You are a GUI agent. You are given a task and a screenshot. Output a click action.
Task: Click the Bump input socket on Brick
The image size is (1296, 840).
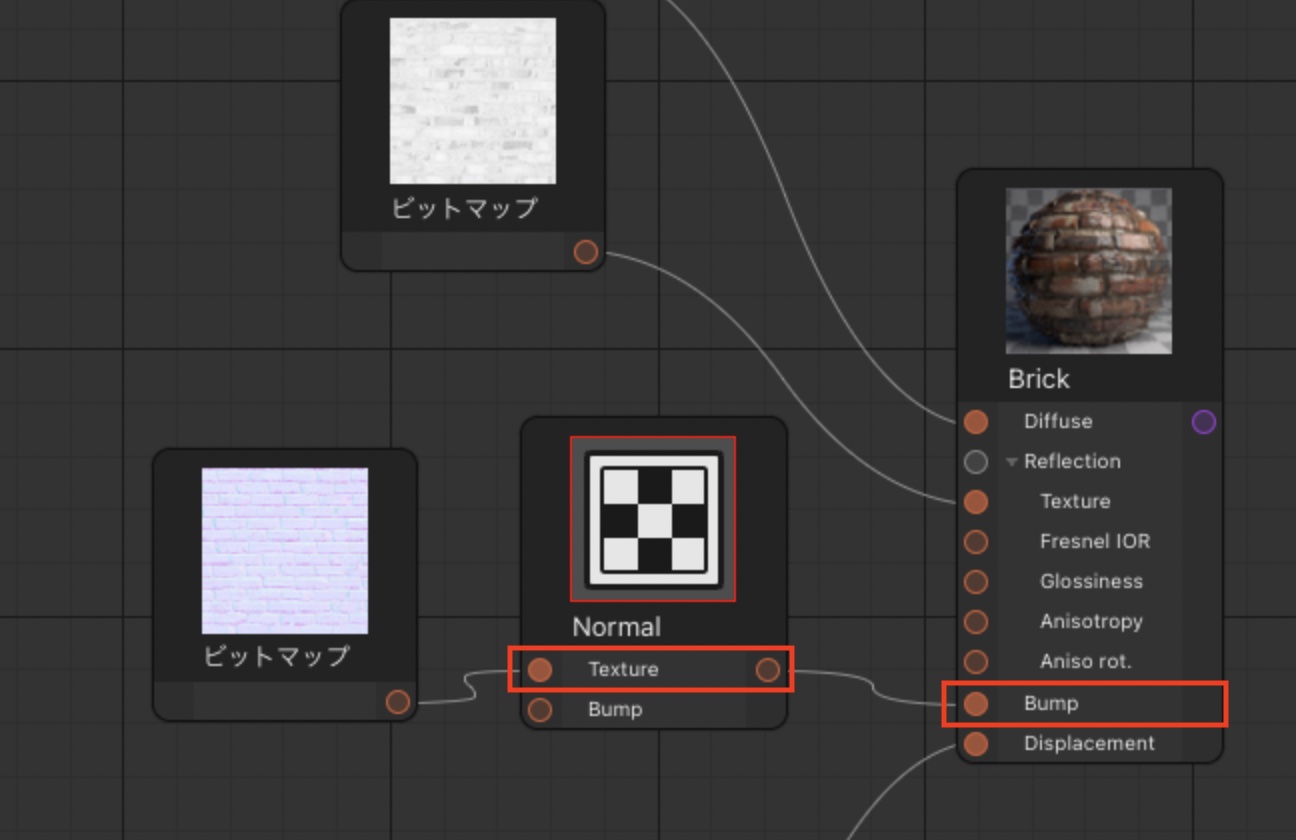[x=976, y=704]
